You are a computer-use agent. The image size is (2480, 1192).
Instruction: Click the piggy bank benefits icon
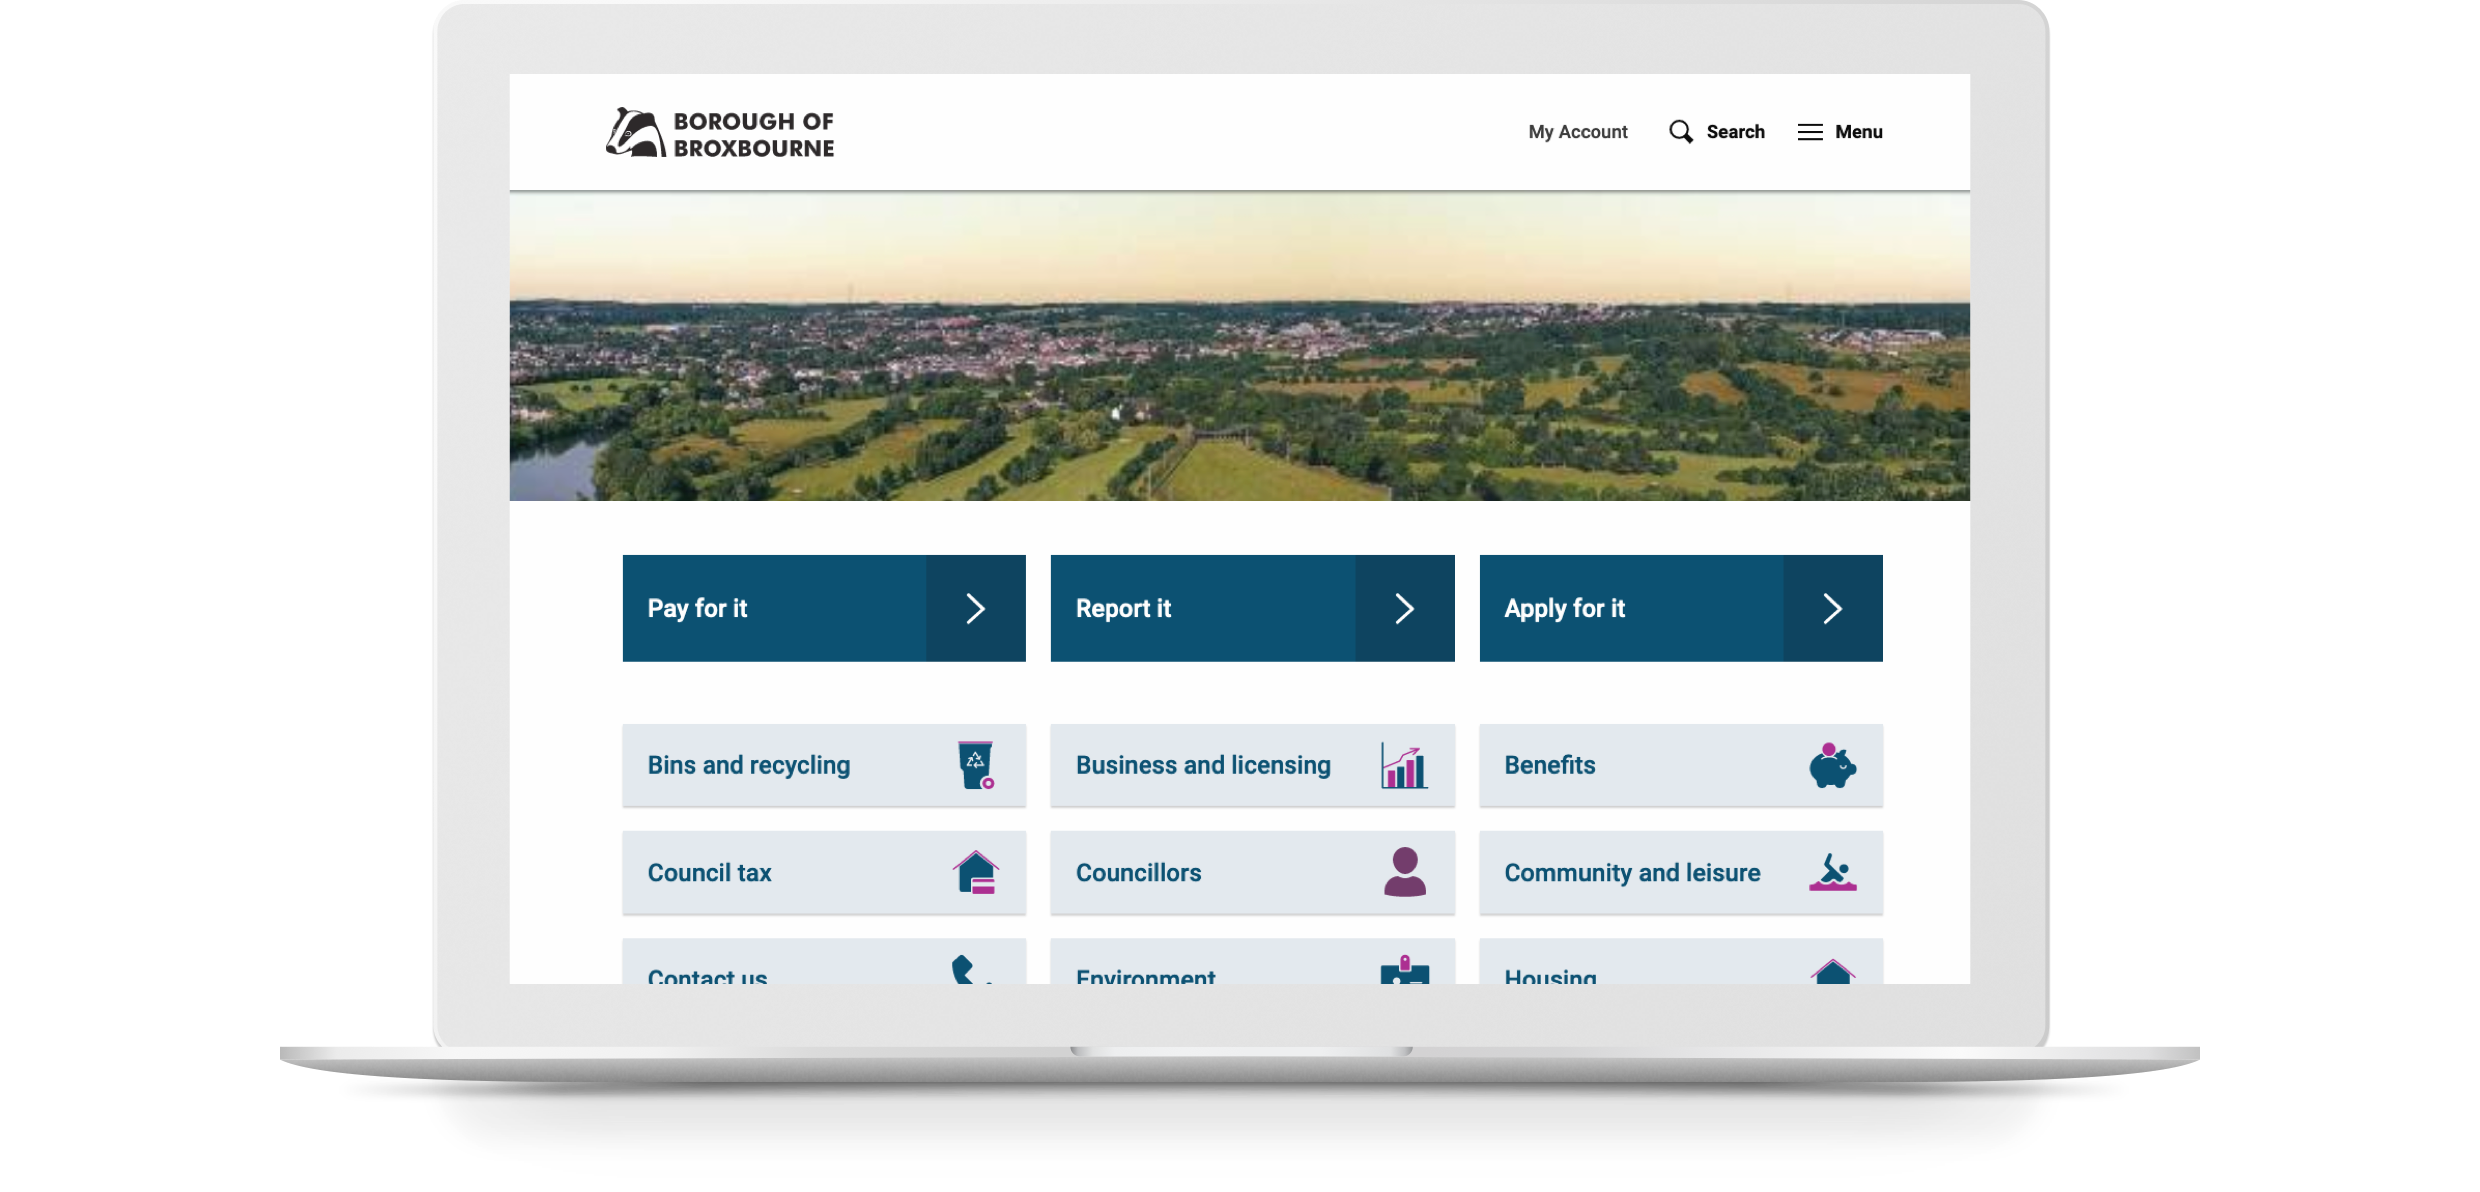tap(1832, 766)
